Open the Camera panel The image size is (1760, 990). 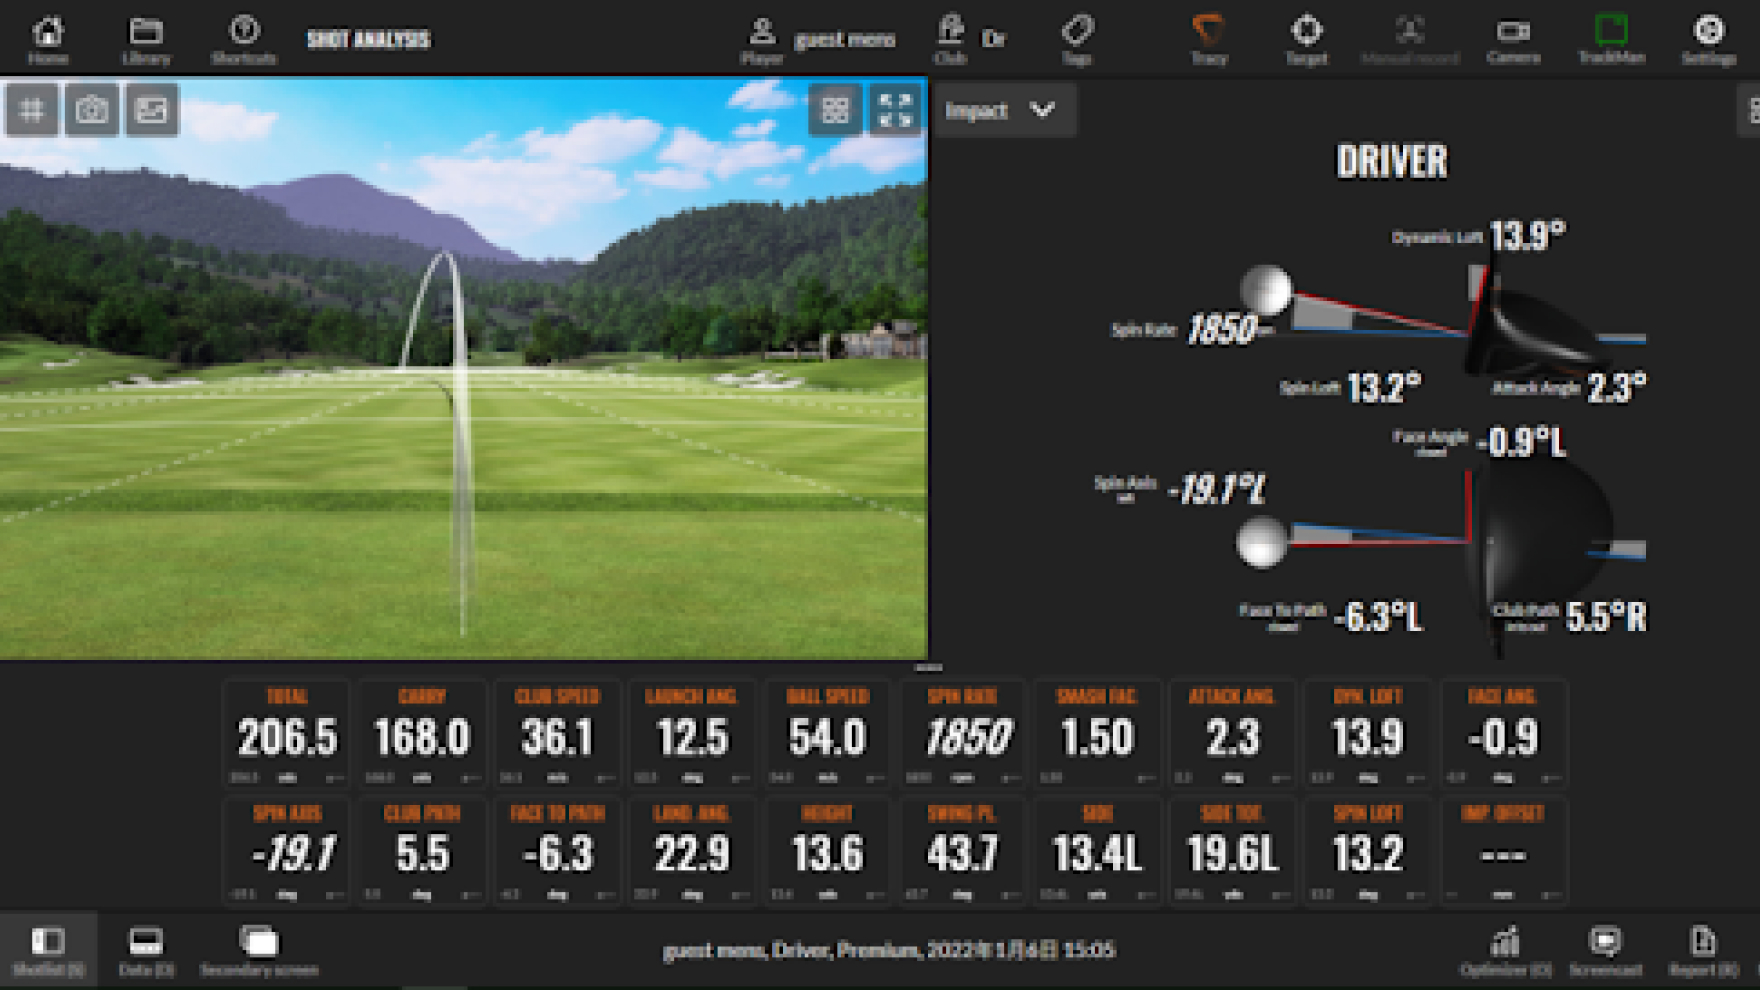[x=1512, y=39]
